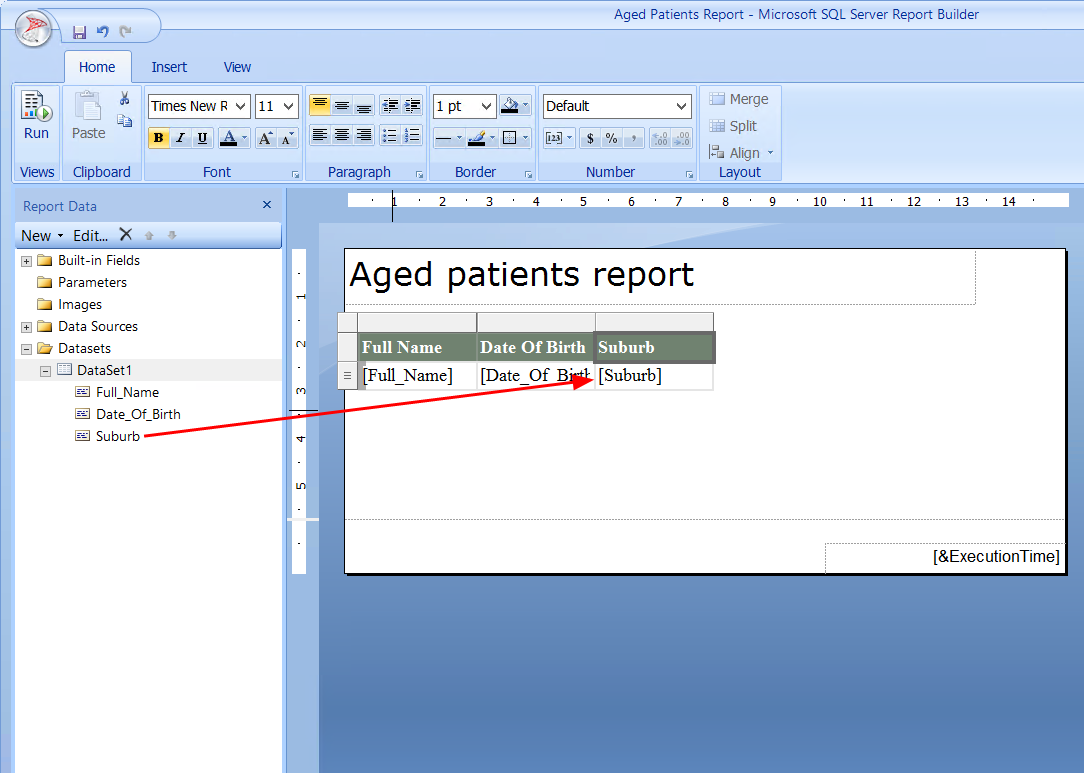Open the Report Builder application button
Screen dimensions: 1084x773
[x=32, y=29]
